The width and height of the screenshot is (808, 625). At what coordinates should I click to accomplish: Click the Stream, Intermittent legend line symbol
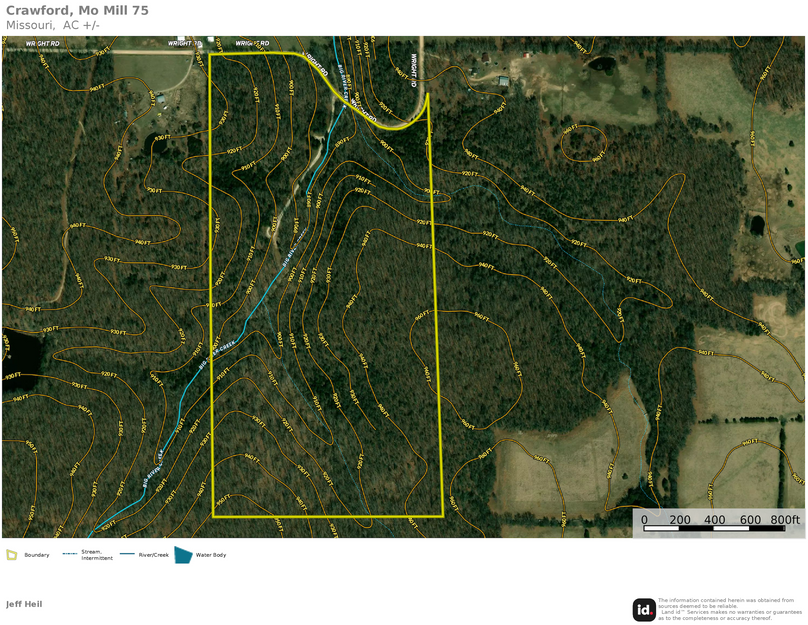pos(70,555)
